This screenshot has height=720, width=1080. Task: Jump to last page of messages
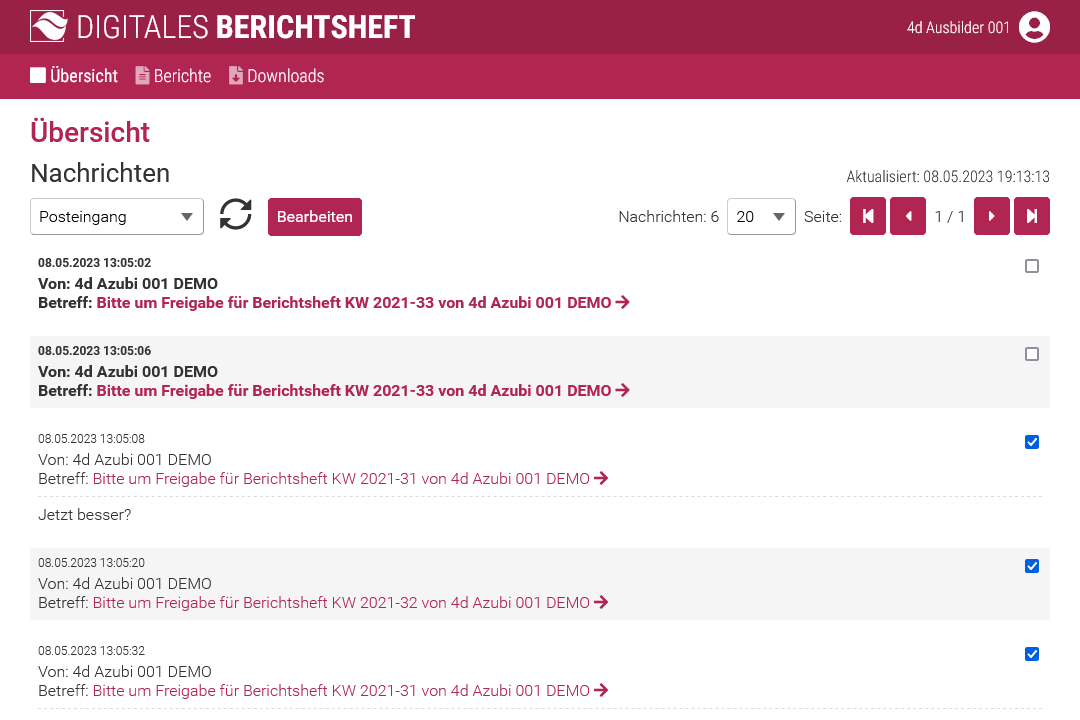point(1032,217)
